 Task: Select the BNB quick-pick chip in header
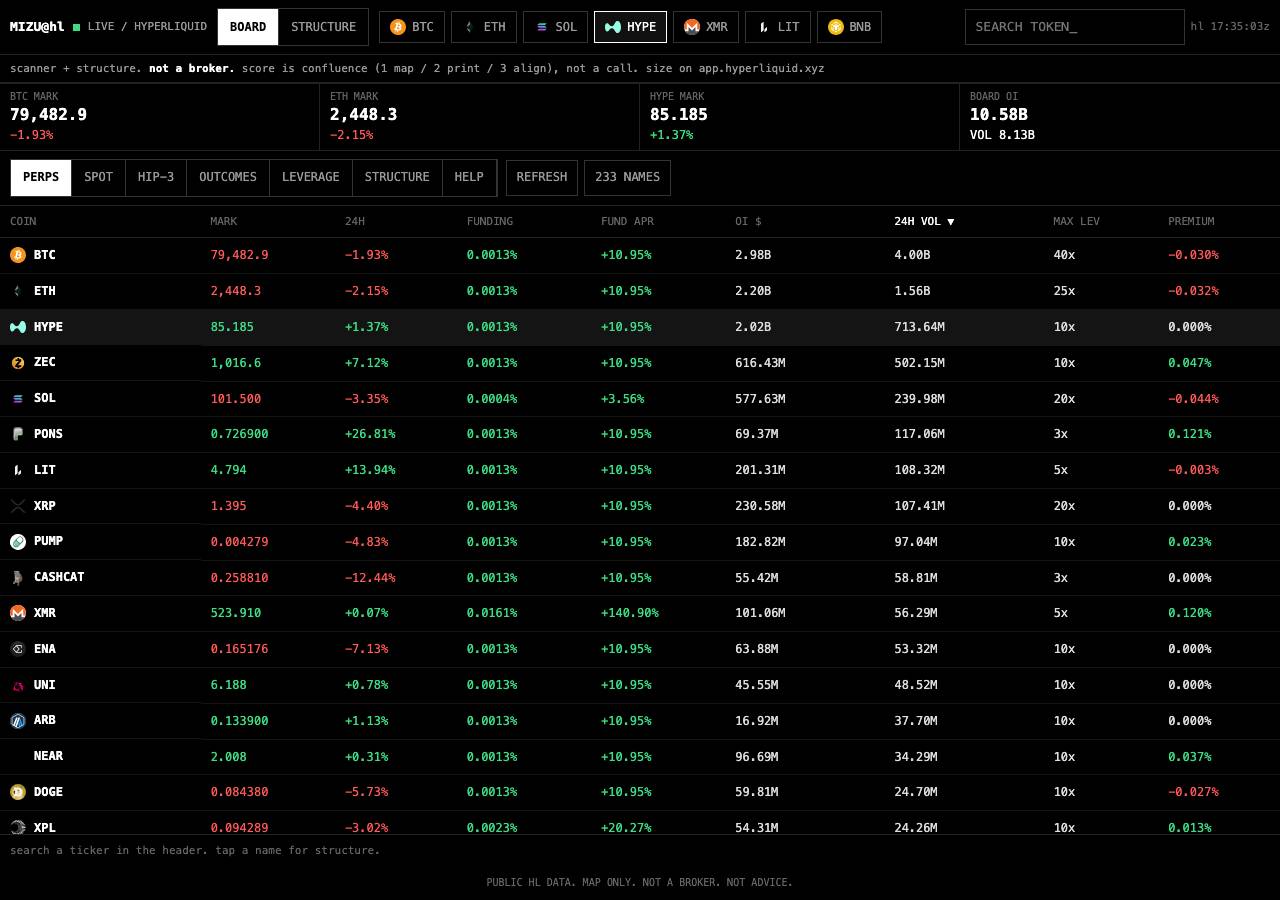point(850,27)
